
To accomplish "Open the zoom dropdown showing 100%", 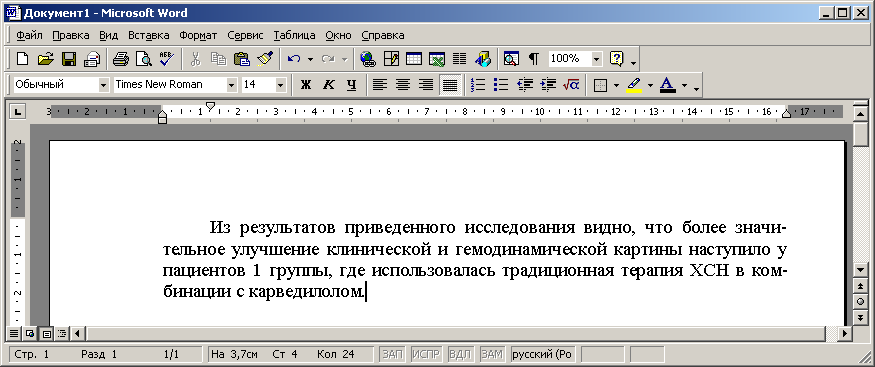I will (x=597, y=58).
